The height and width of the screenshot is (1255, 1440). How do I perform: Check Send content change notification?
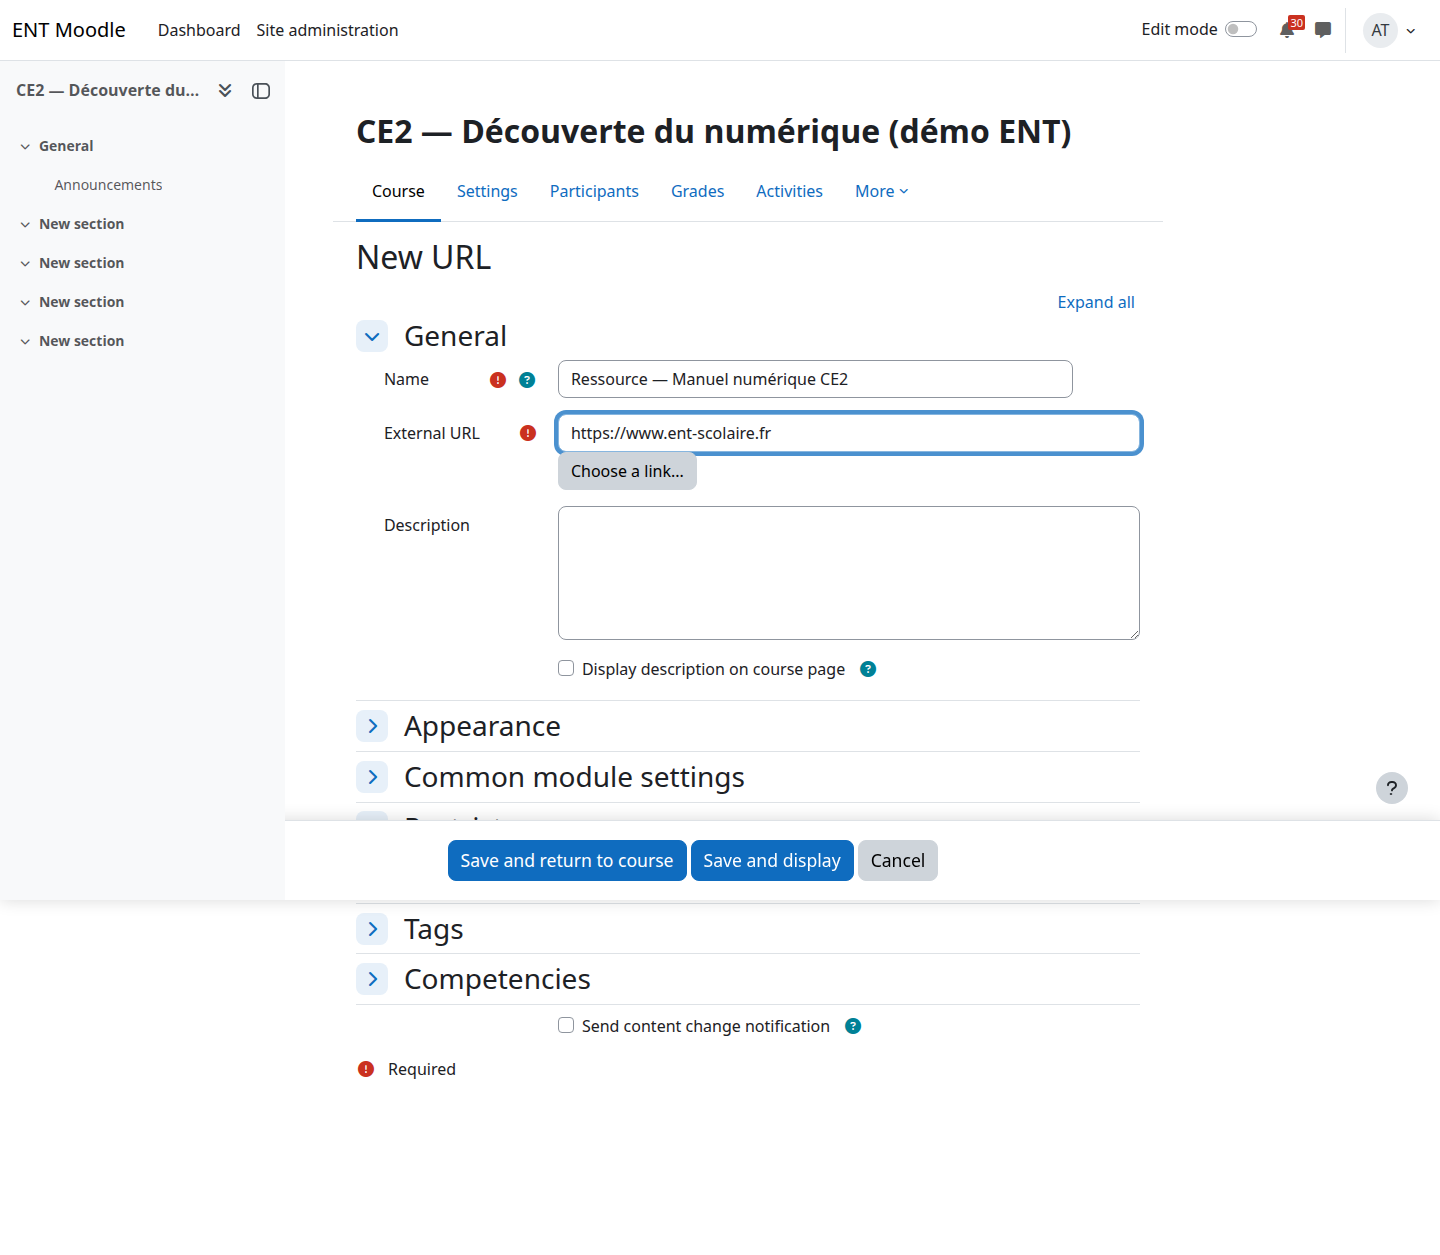[x=566, y=1025]
